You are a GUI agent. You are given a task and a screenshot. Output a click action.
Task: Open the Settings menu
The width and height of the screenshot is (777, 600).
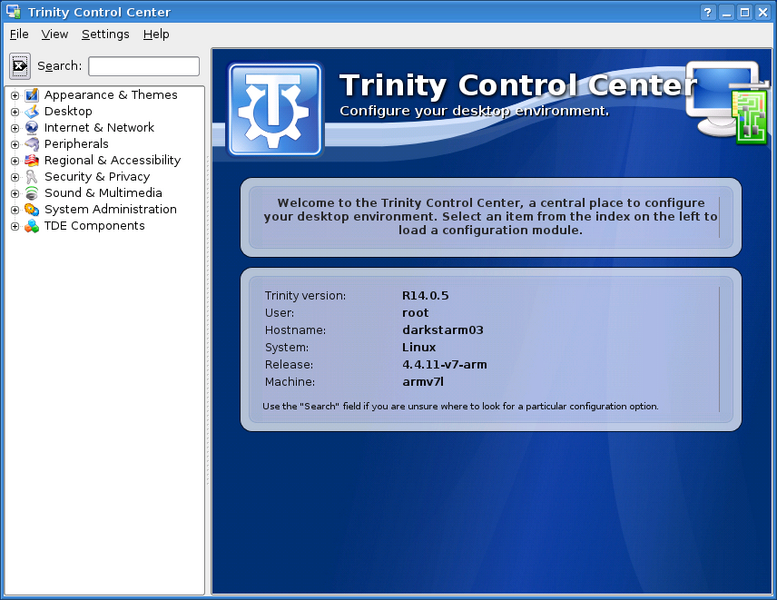[105, 34]
